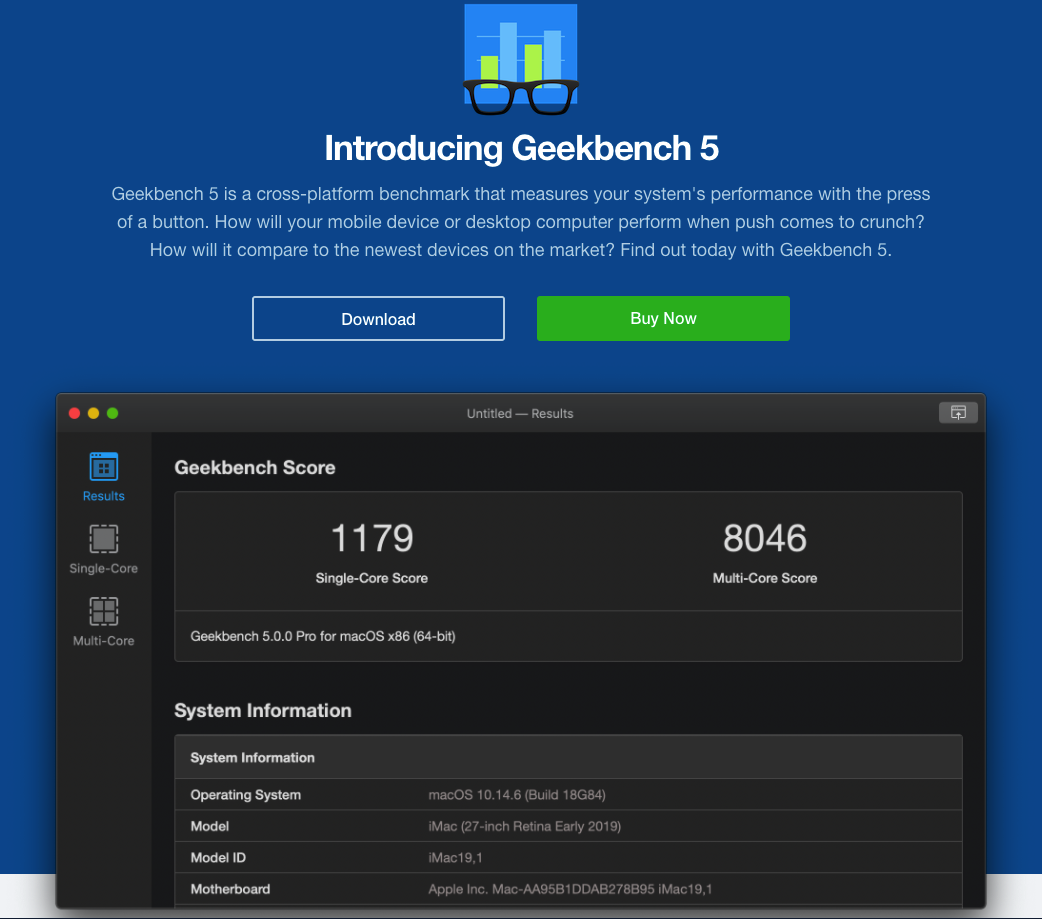Click the Model row label
This screenshot has width=1042, height=919.
(209, 826)
